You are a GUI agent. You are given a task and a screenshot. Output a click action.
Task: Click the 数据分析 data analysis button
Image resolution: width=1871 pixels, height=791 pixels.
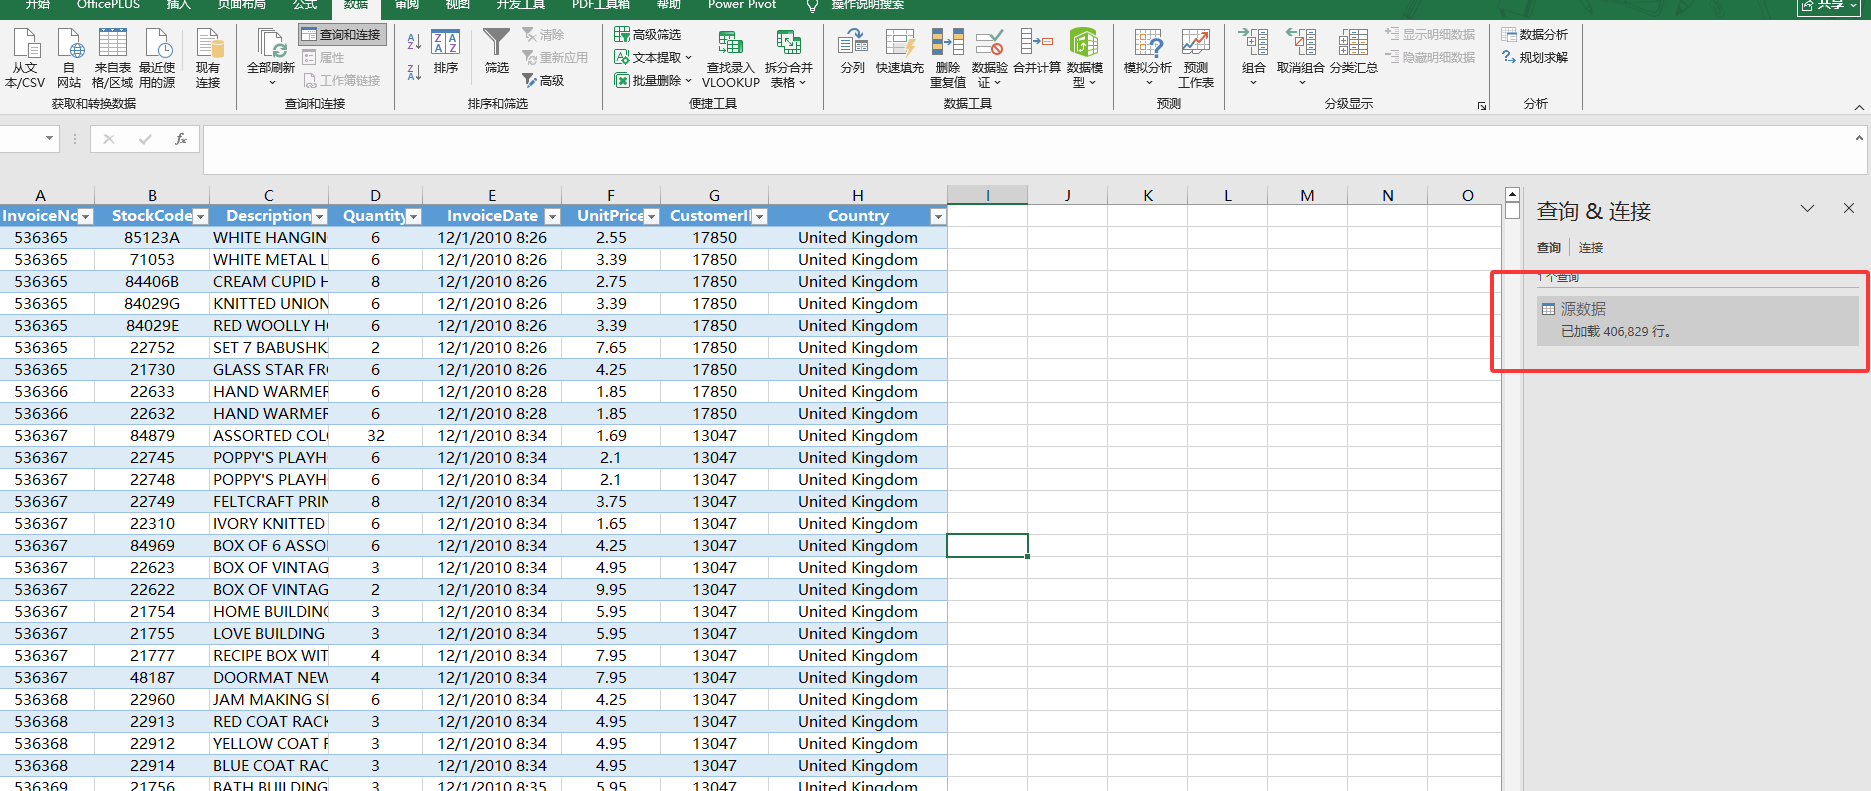coord(1535,35)
